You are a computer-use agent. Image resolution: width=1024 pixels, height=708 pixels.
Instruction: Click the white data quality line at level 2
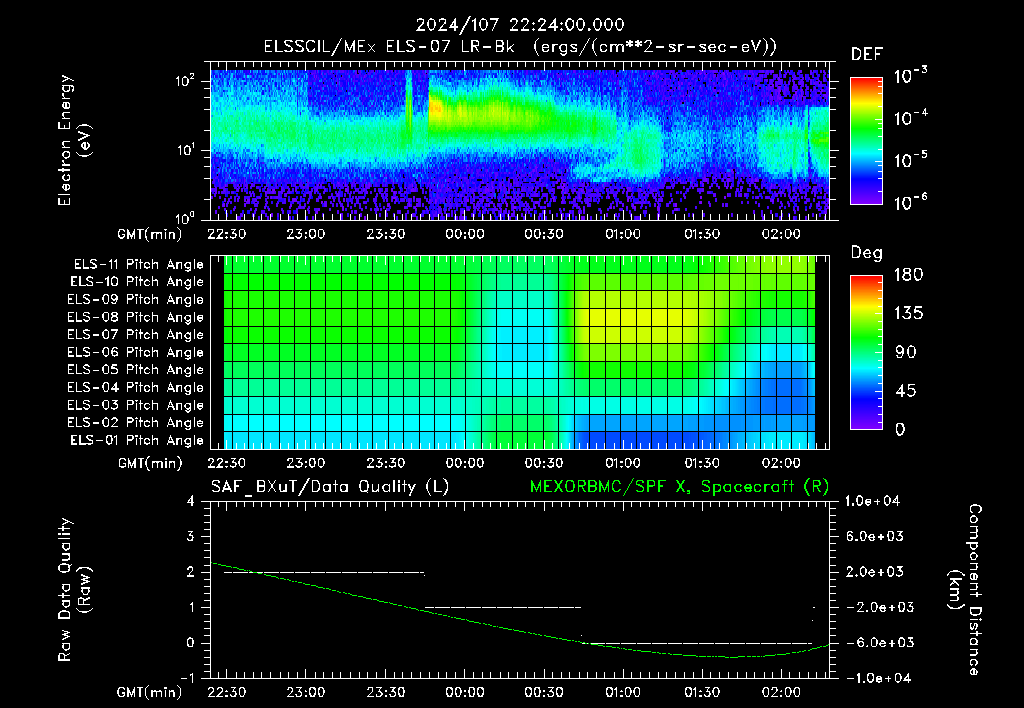pos(324,573)
